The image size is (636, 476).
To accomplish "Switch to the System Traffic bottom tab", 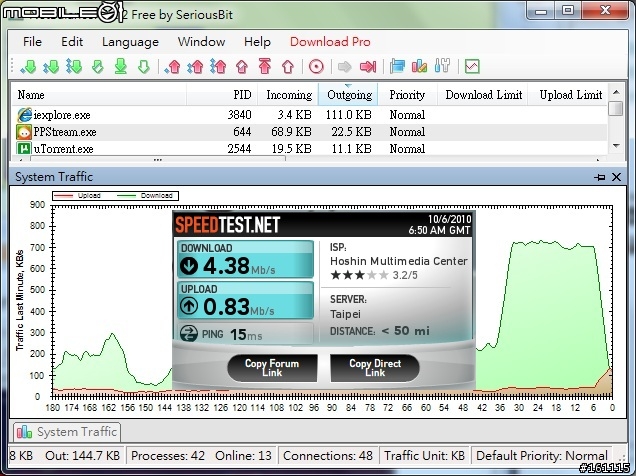I will point(67,432).
